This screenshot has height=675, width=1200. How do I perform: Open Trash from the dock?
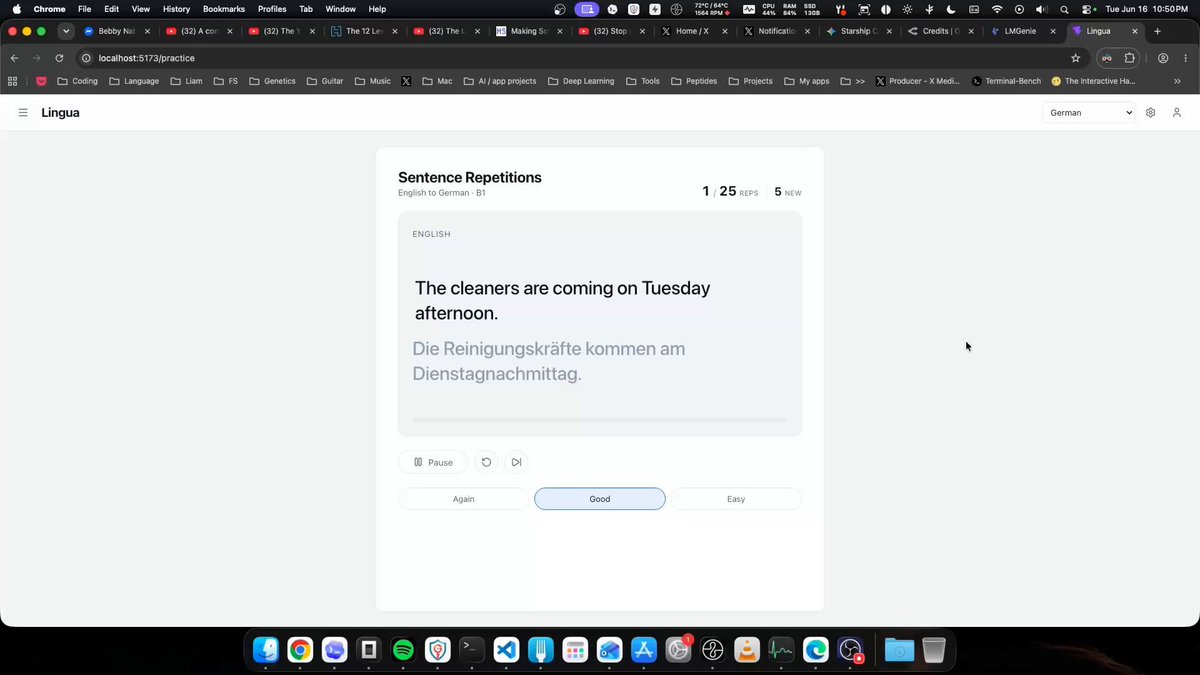point(933,650)
